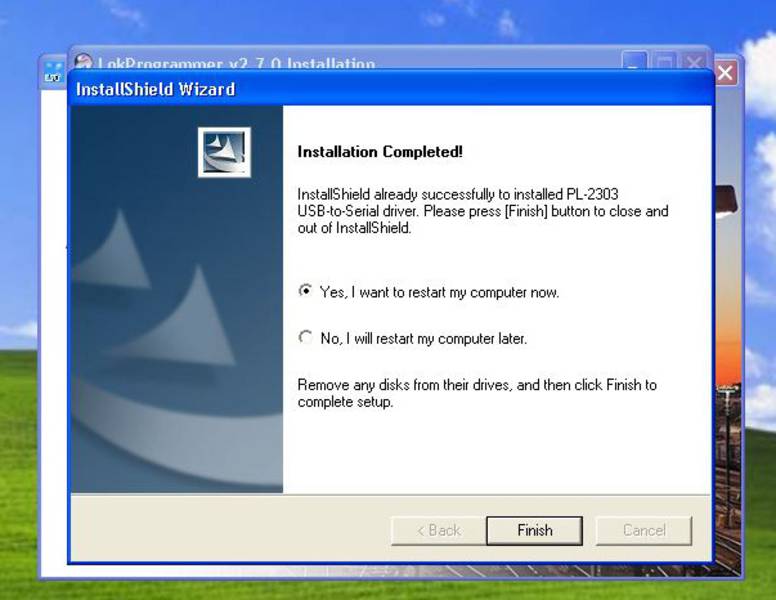Viewport: 776px width, 600px height.
Task: Click the LokProgrammer installation window title icon
Action: 84,61
